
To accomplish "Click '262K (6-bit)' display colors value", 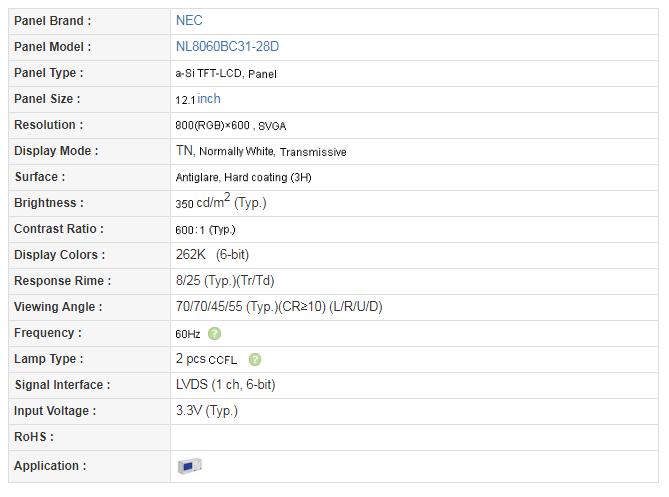I will pyautogui.click(x=212, y=255).
